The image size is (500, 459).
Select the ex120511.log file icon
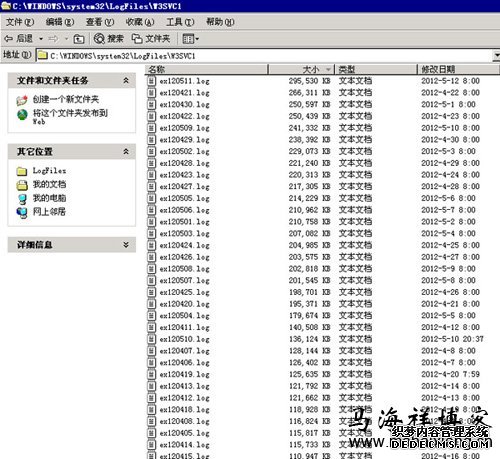coord(151,81)
